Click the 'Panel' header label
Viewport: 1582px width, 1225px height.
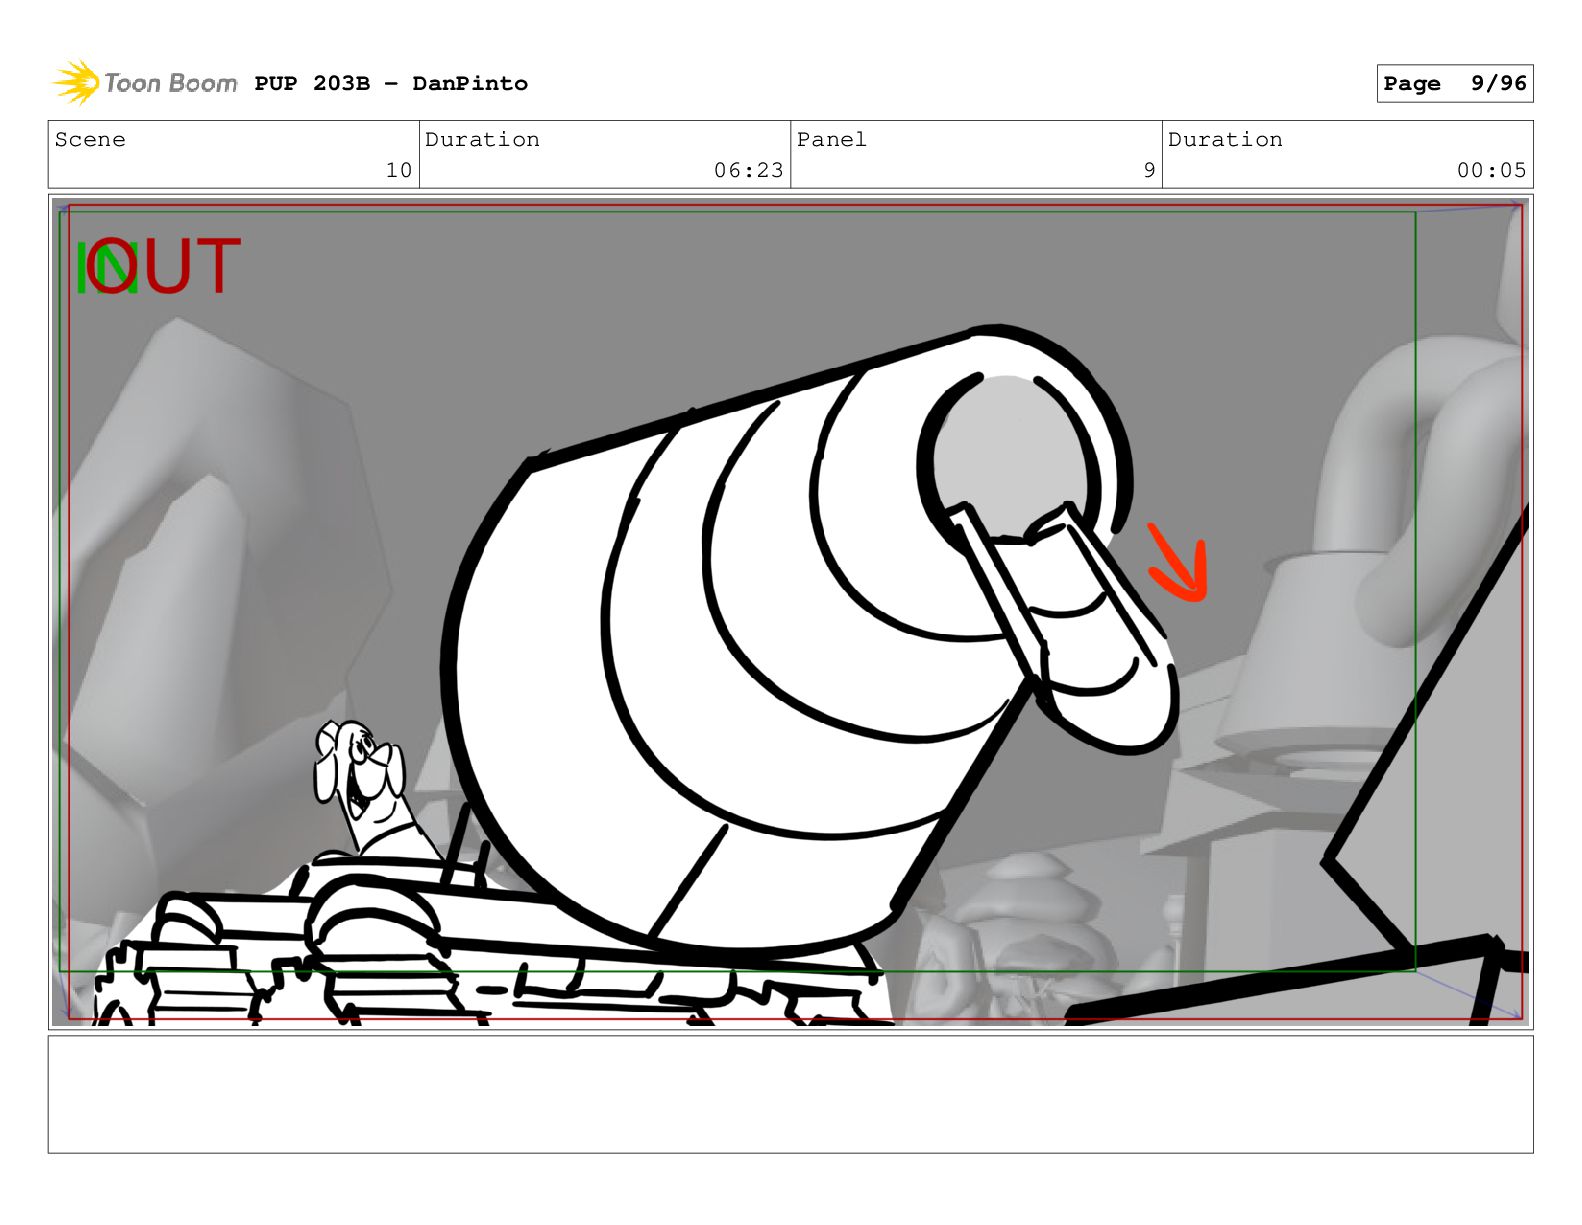coord(832,140)
